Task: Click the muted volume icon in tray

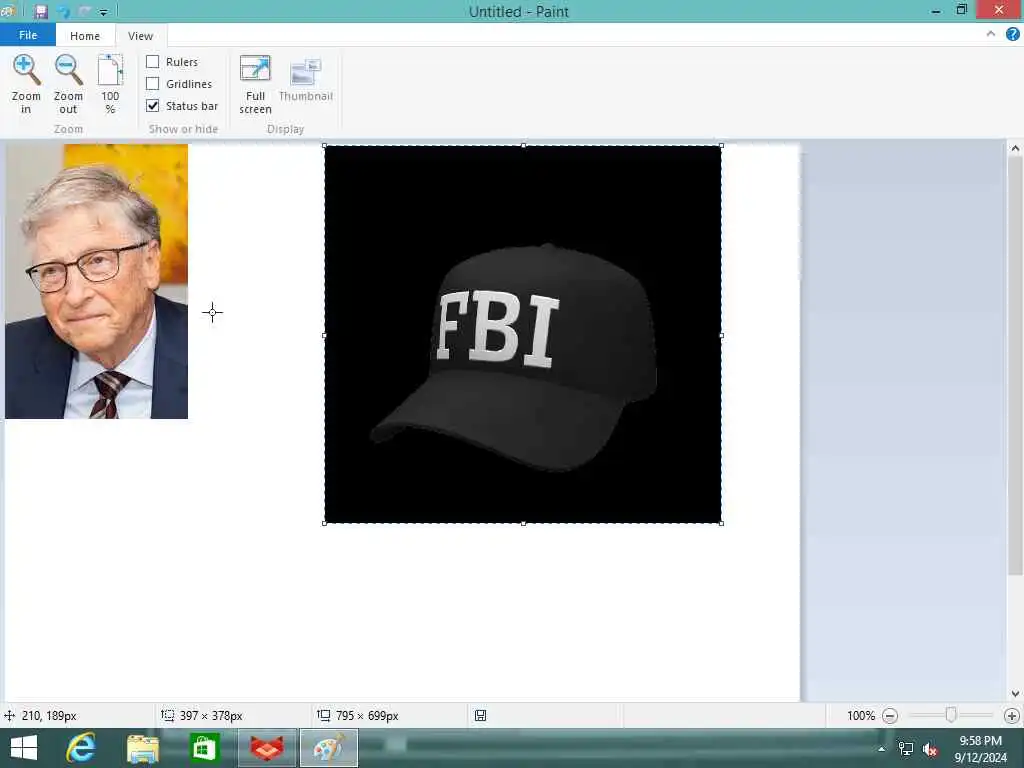Action: tap(930, 749)
